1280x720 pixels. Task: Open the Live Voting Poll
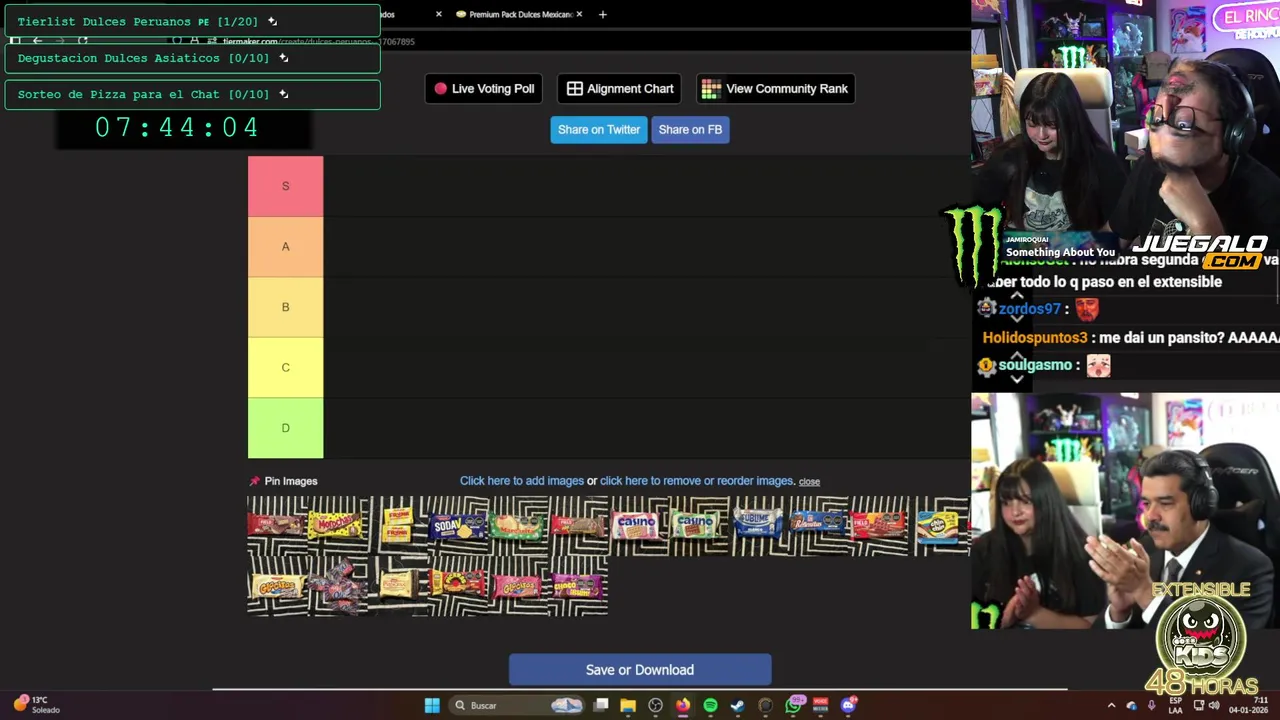tap(485, 88)
